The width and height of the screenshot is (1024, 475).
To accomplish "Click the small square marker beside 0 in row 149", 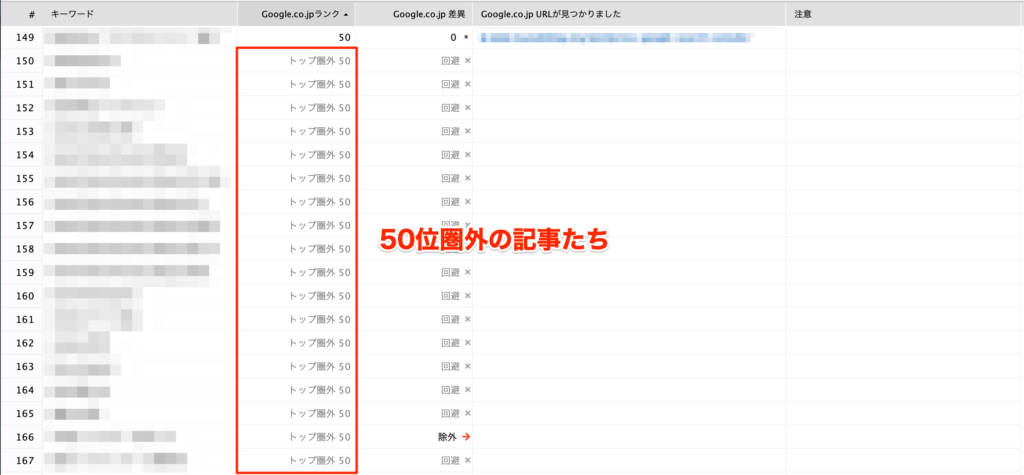I will point(466,38).
